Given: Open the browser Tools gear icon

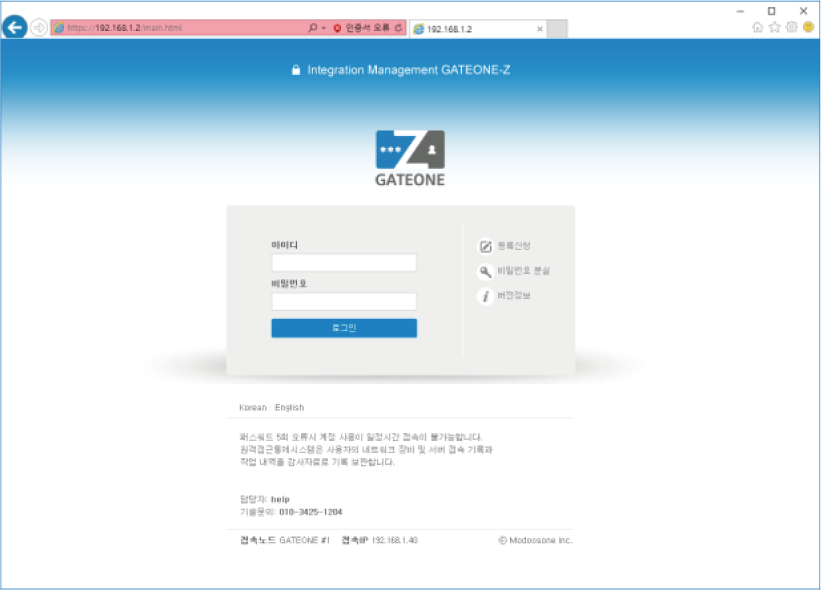Looking at the screenshot, I should tap(793, 27).
